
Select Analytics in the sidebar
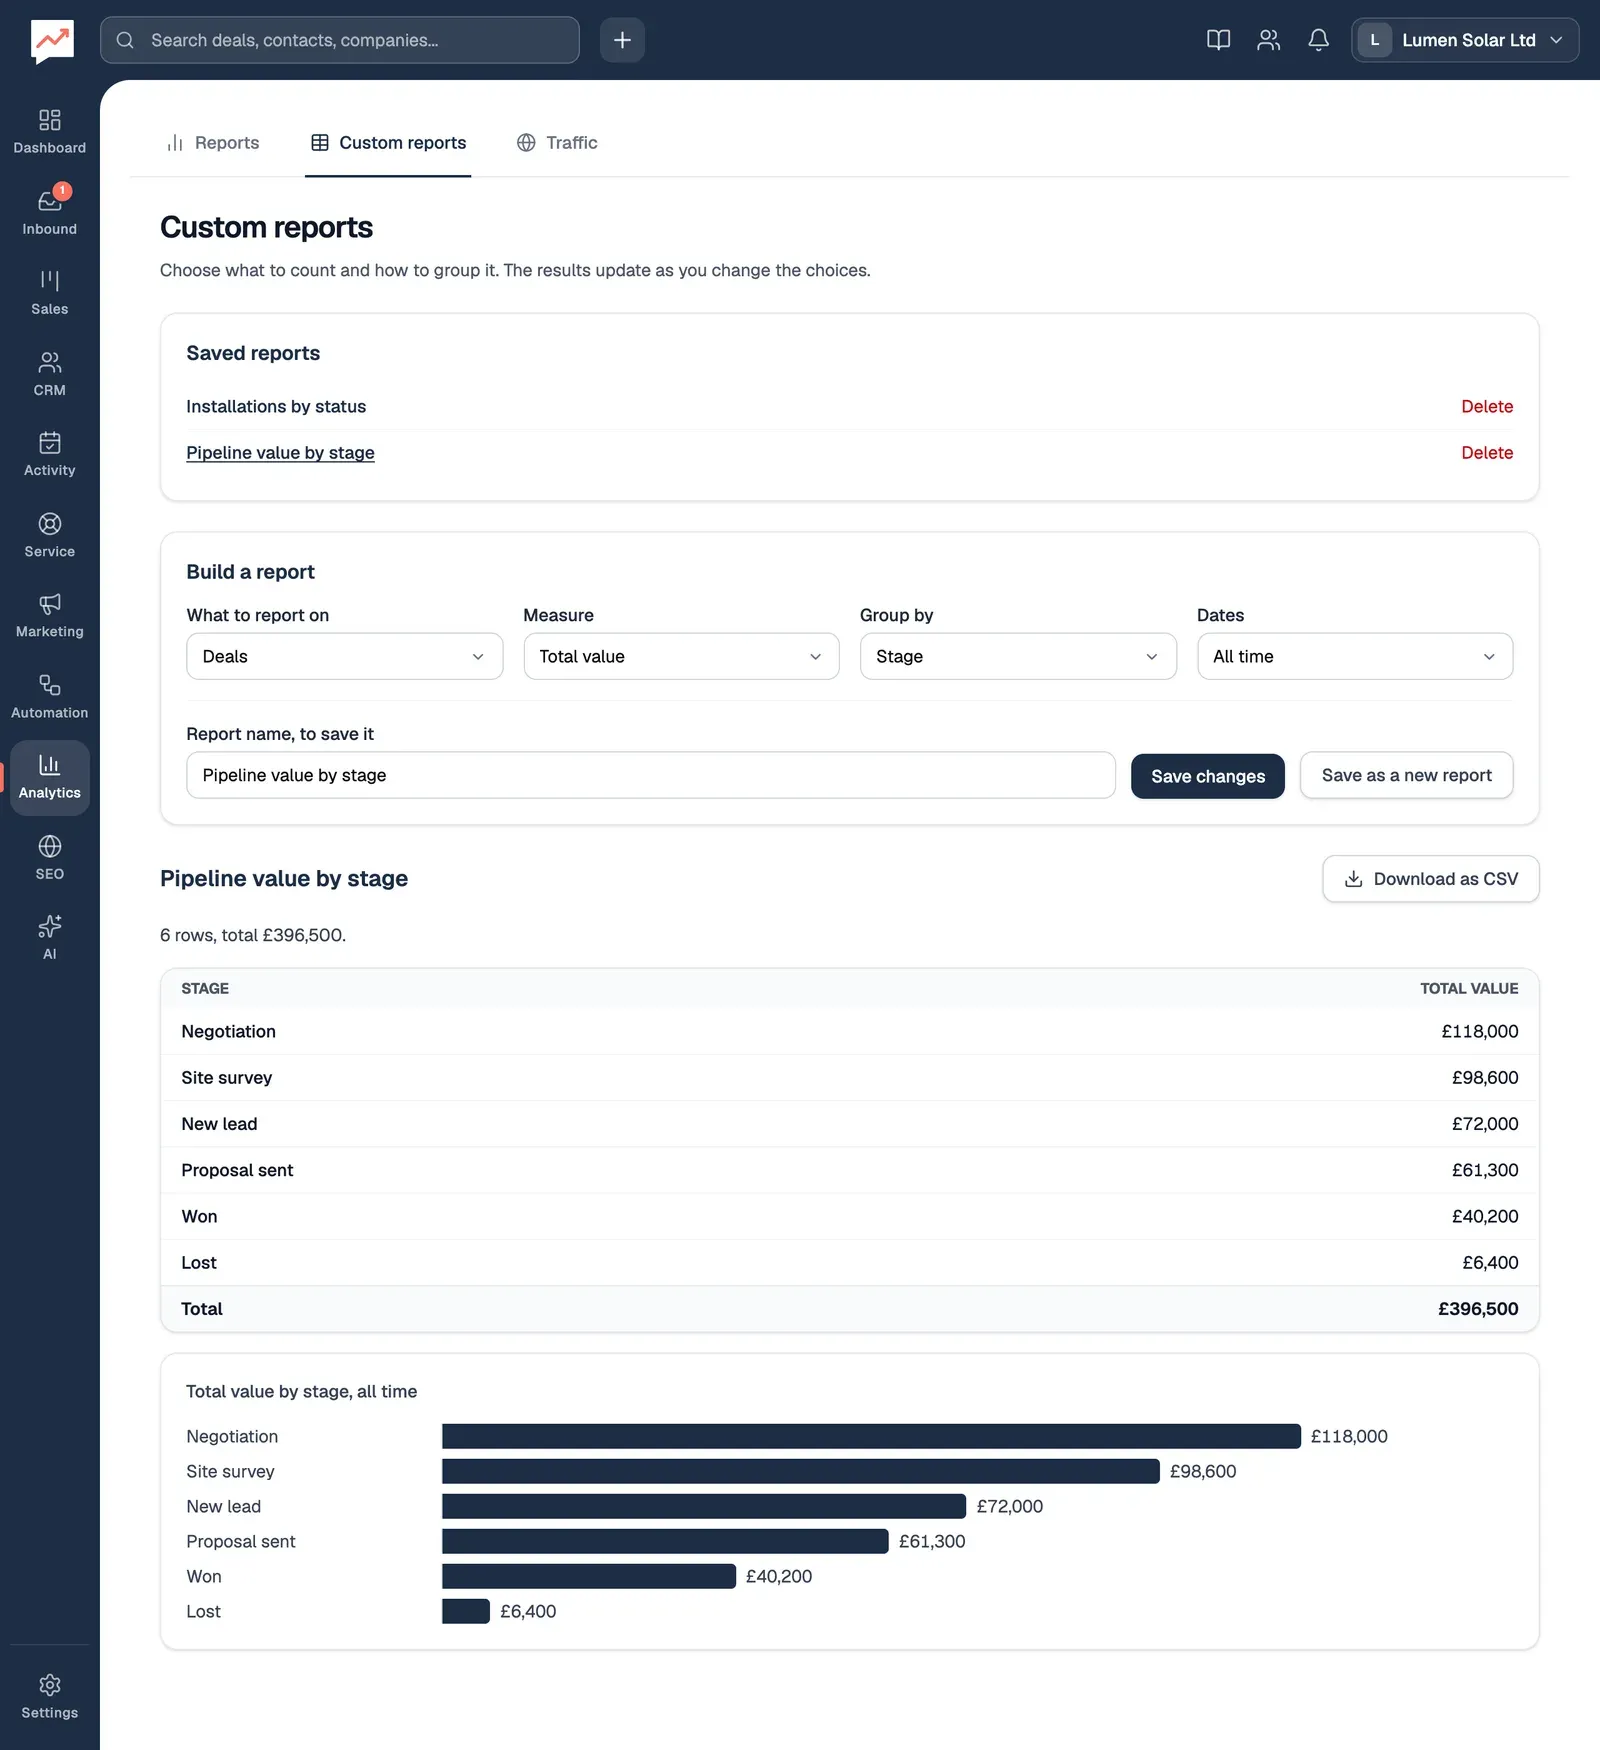pyautogui.click(x=49, y=777)
